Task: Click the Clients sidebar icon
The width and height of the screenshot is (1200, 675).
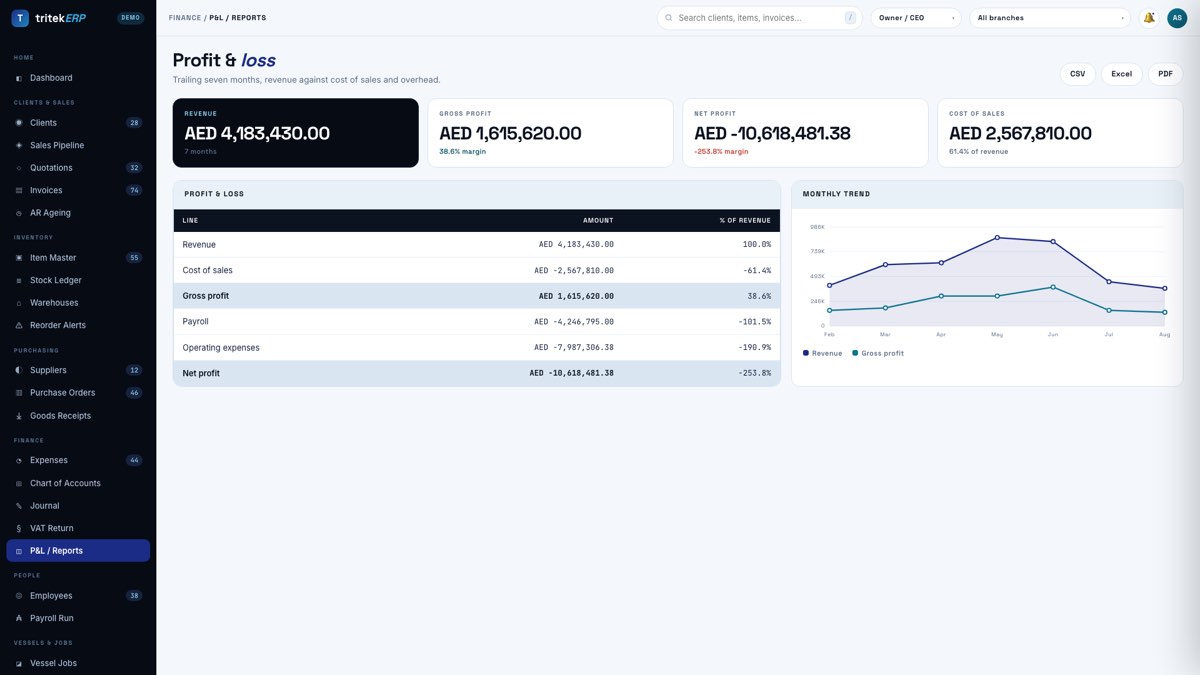Action: pyautogui.click(x=19, y=123)
